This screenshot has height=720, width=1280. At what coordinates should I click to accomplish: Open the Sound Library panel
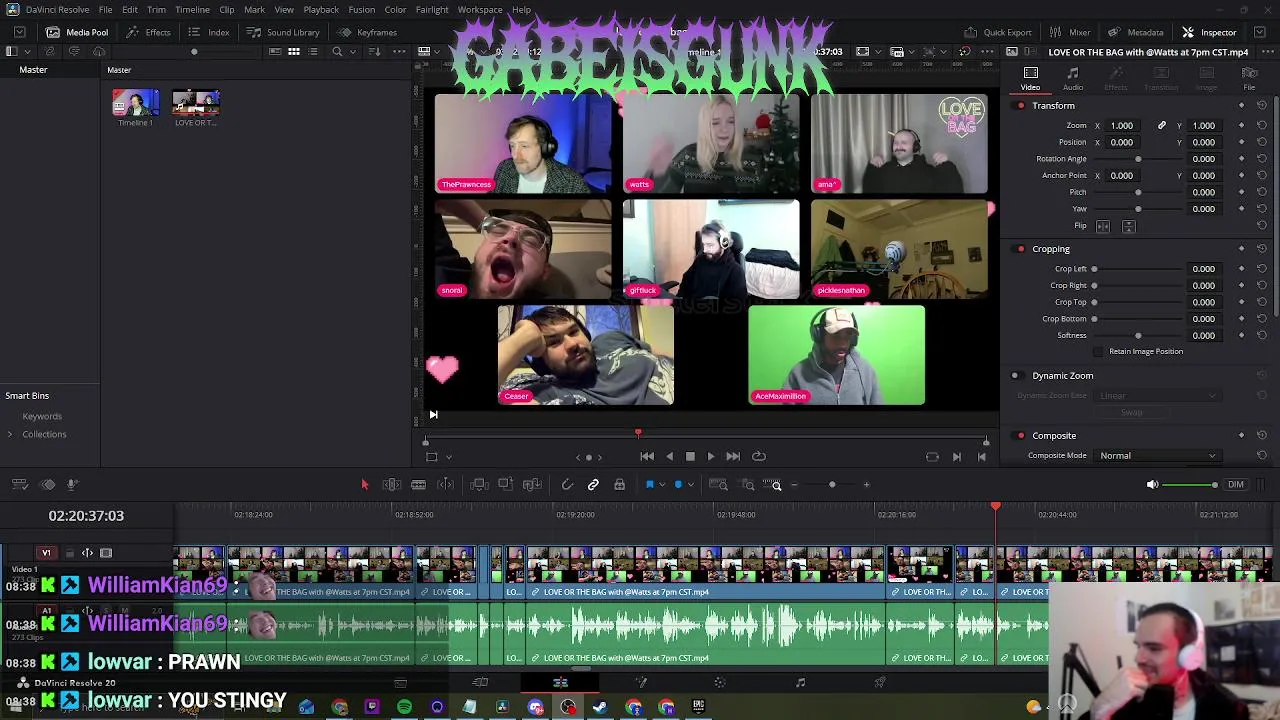click(283, 32)
